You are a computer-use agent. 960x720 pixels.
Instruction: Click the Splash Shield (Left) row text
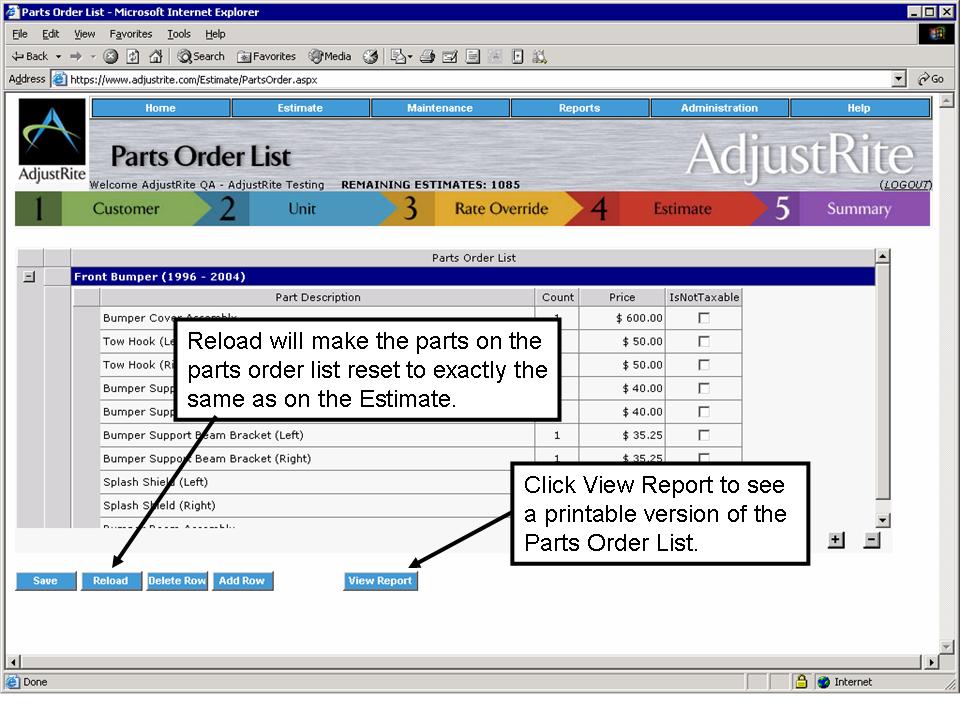[156, 482]
